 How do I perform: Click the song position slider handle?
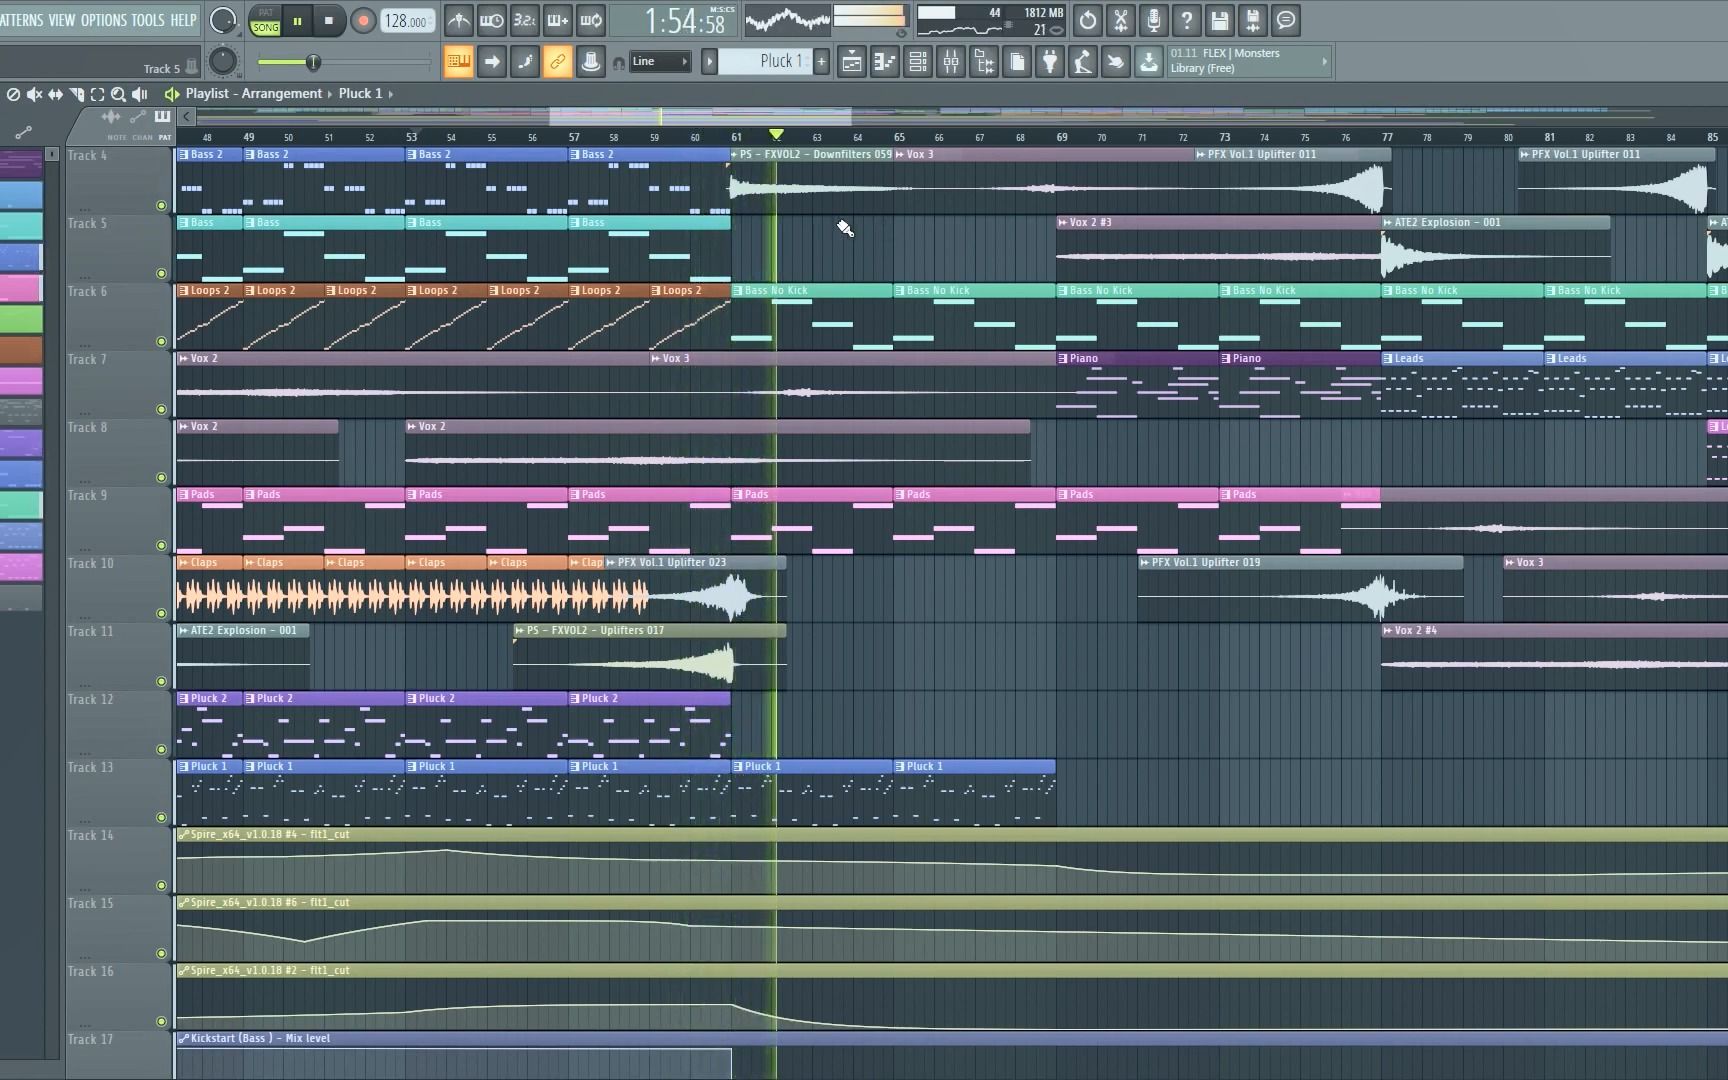coord(313,62)
